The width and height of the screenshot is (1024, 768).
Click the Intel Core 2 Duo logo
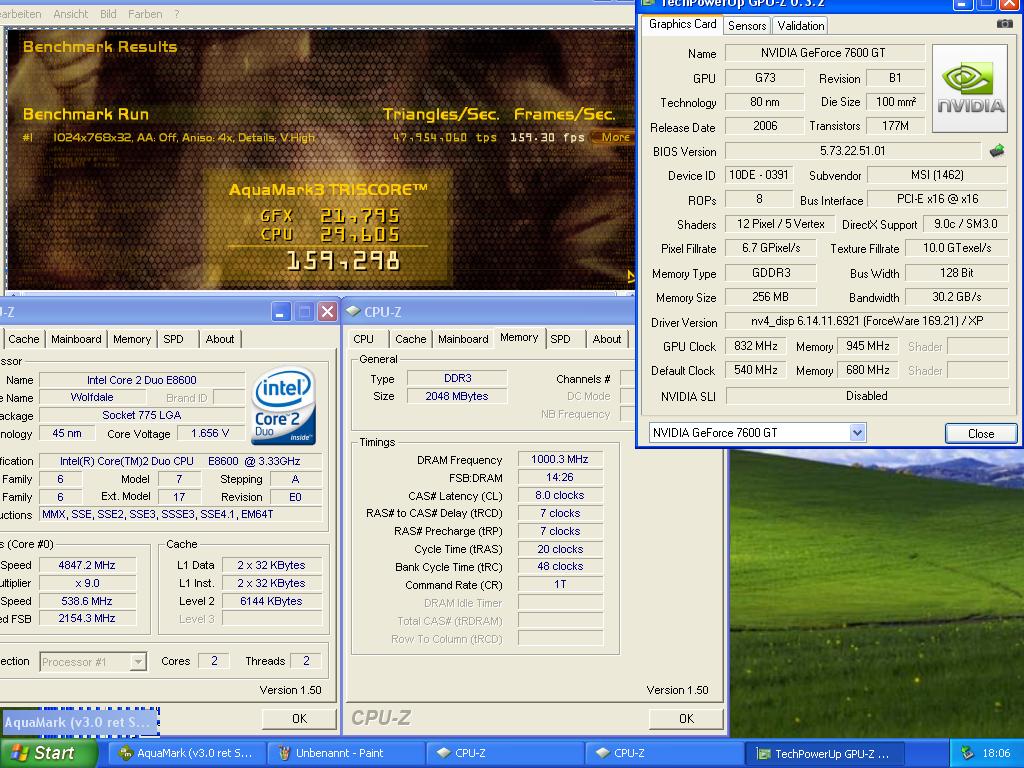click(285, 406)
